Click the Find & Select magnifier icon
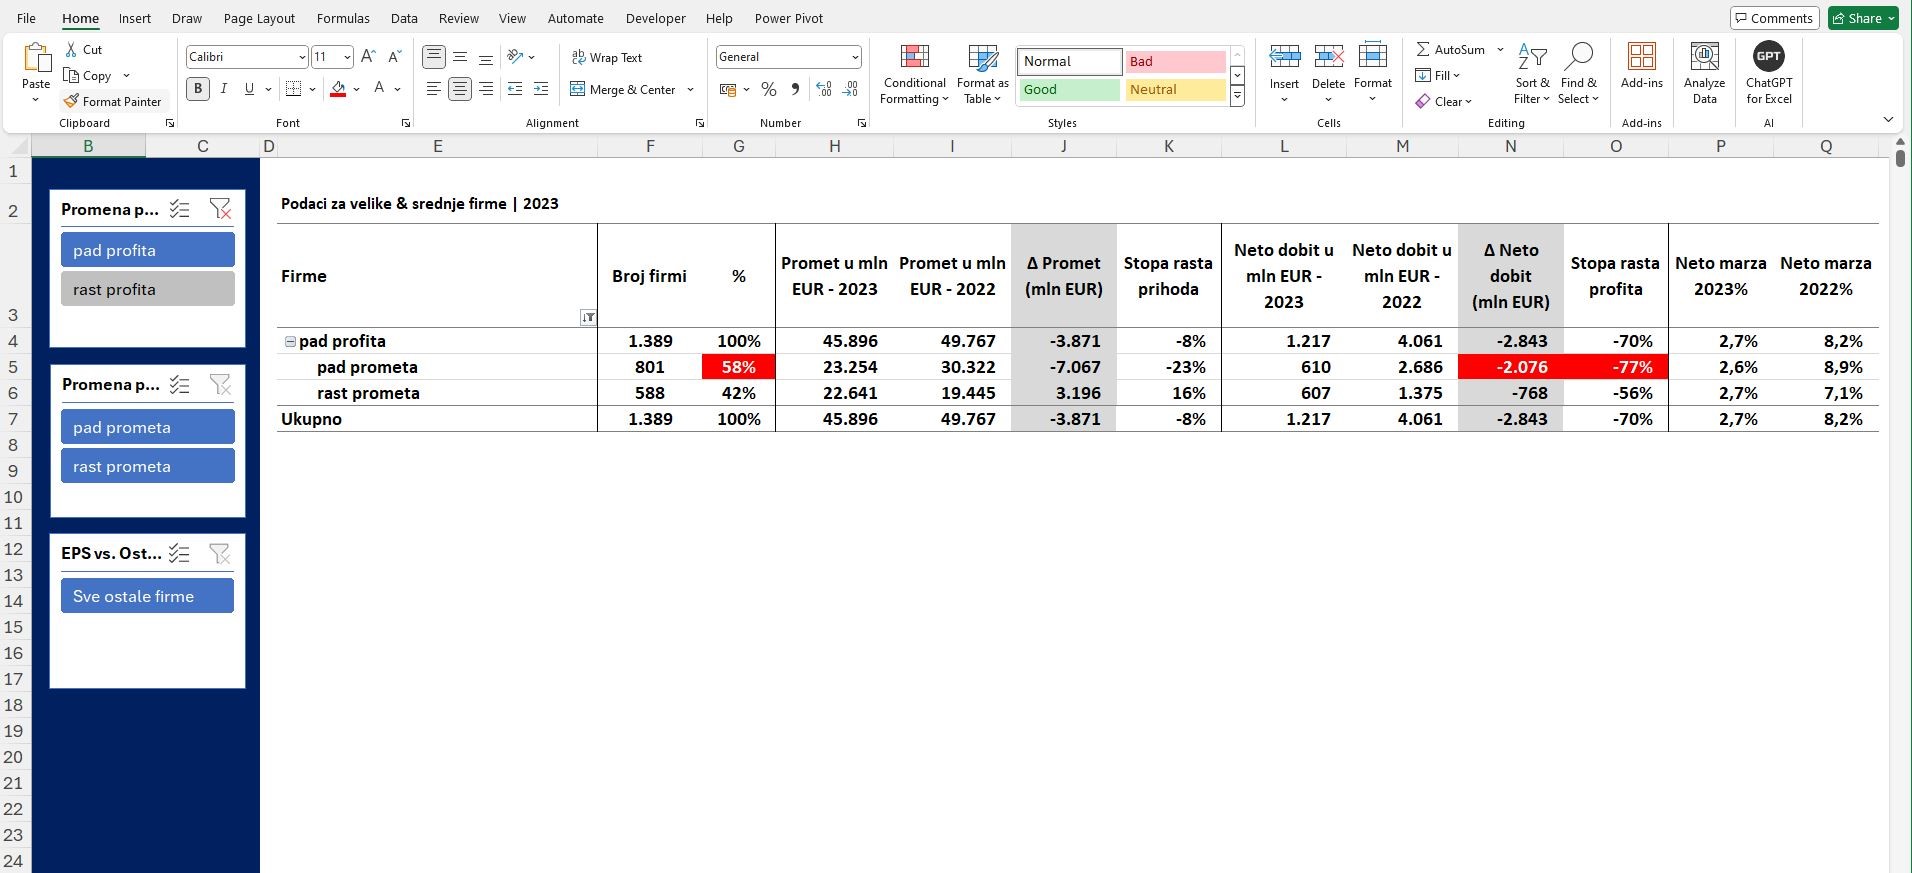The width and height of the screenshot is (1912, 873). 1579,57
